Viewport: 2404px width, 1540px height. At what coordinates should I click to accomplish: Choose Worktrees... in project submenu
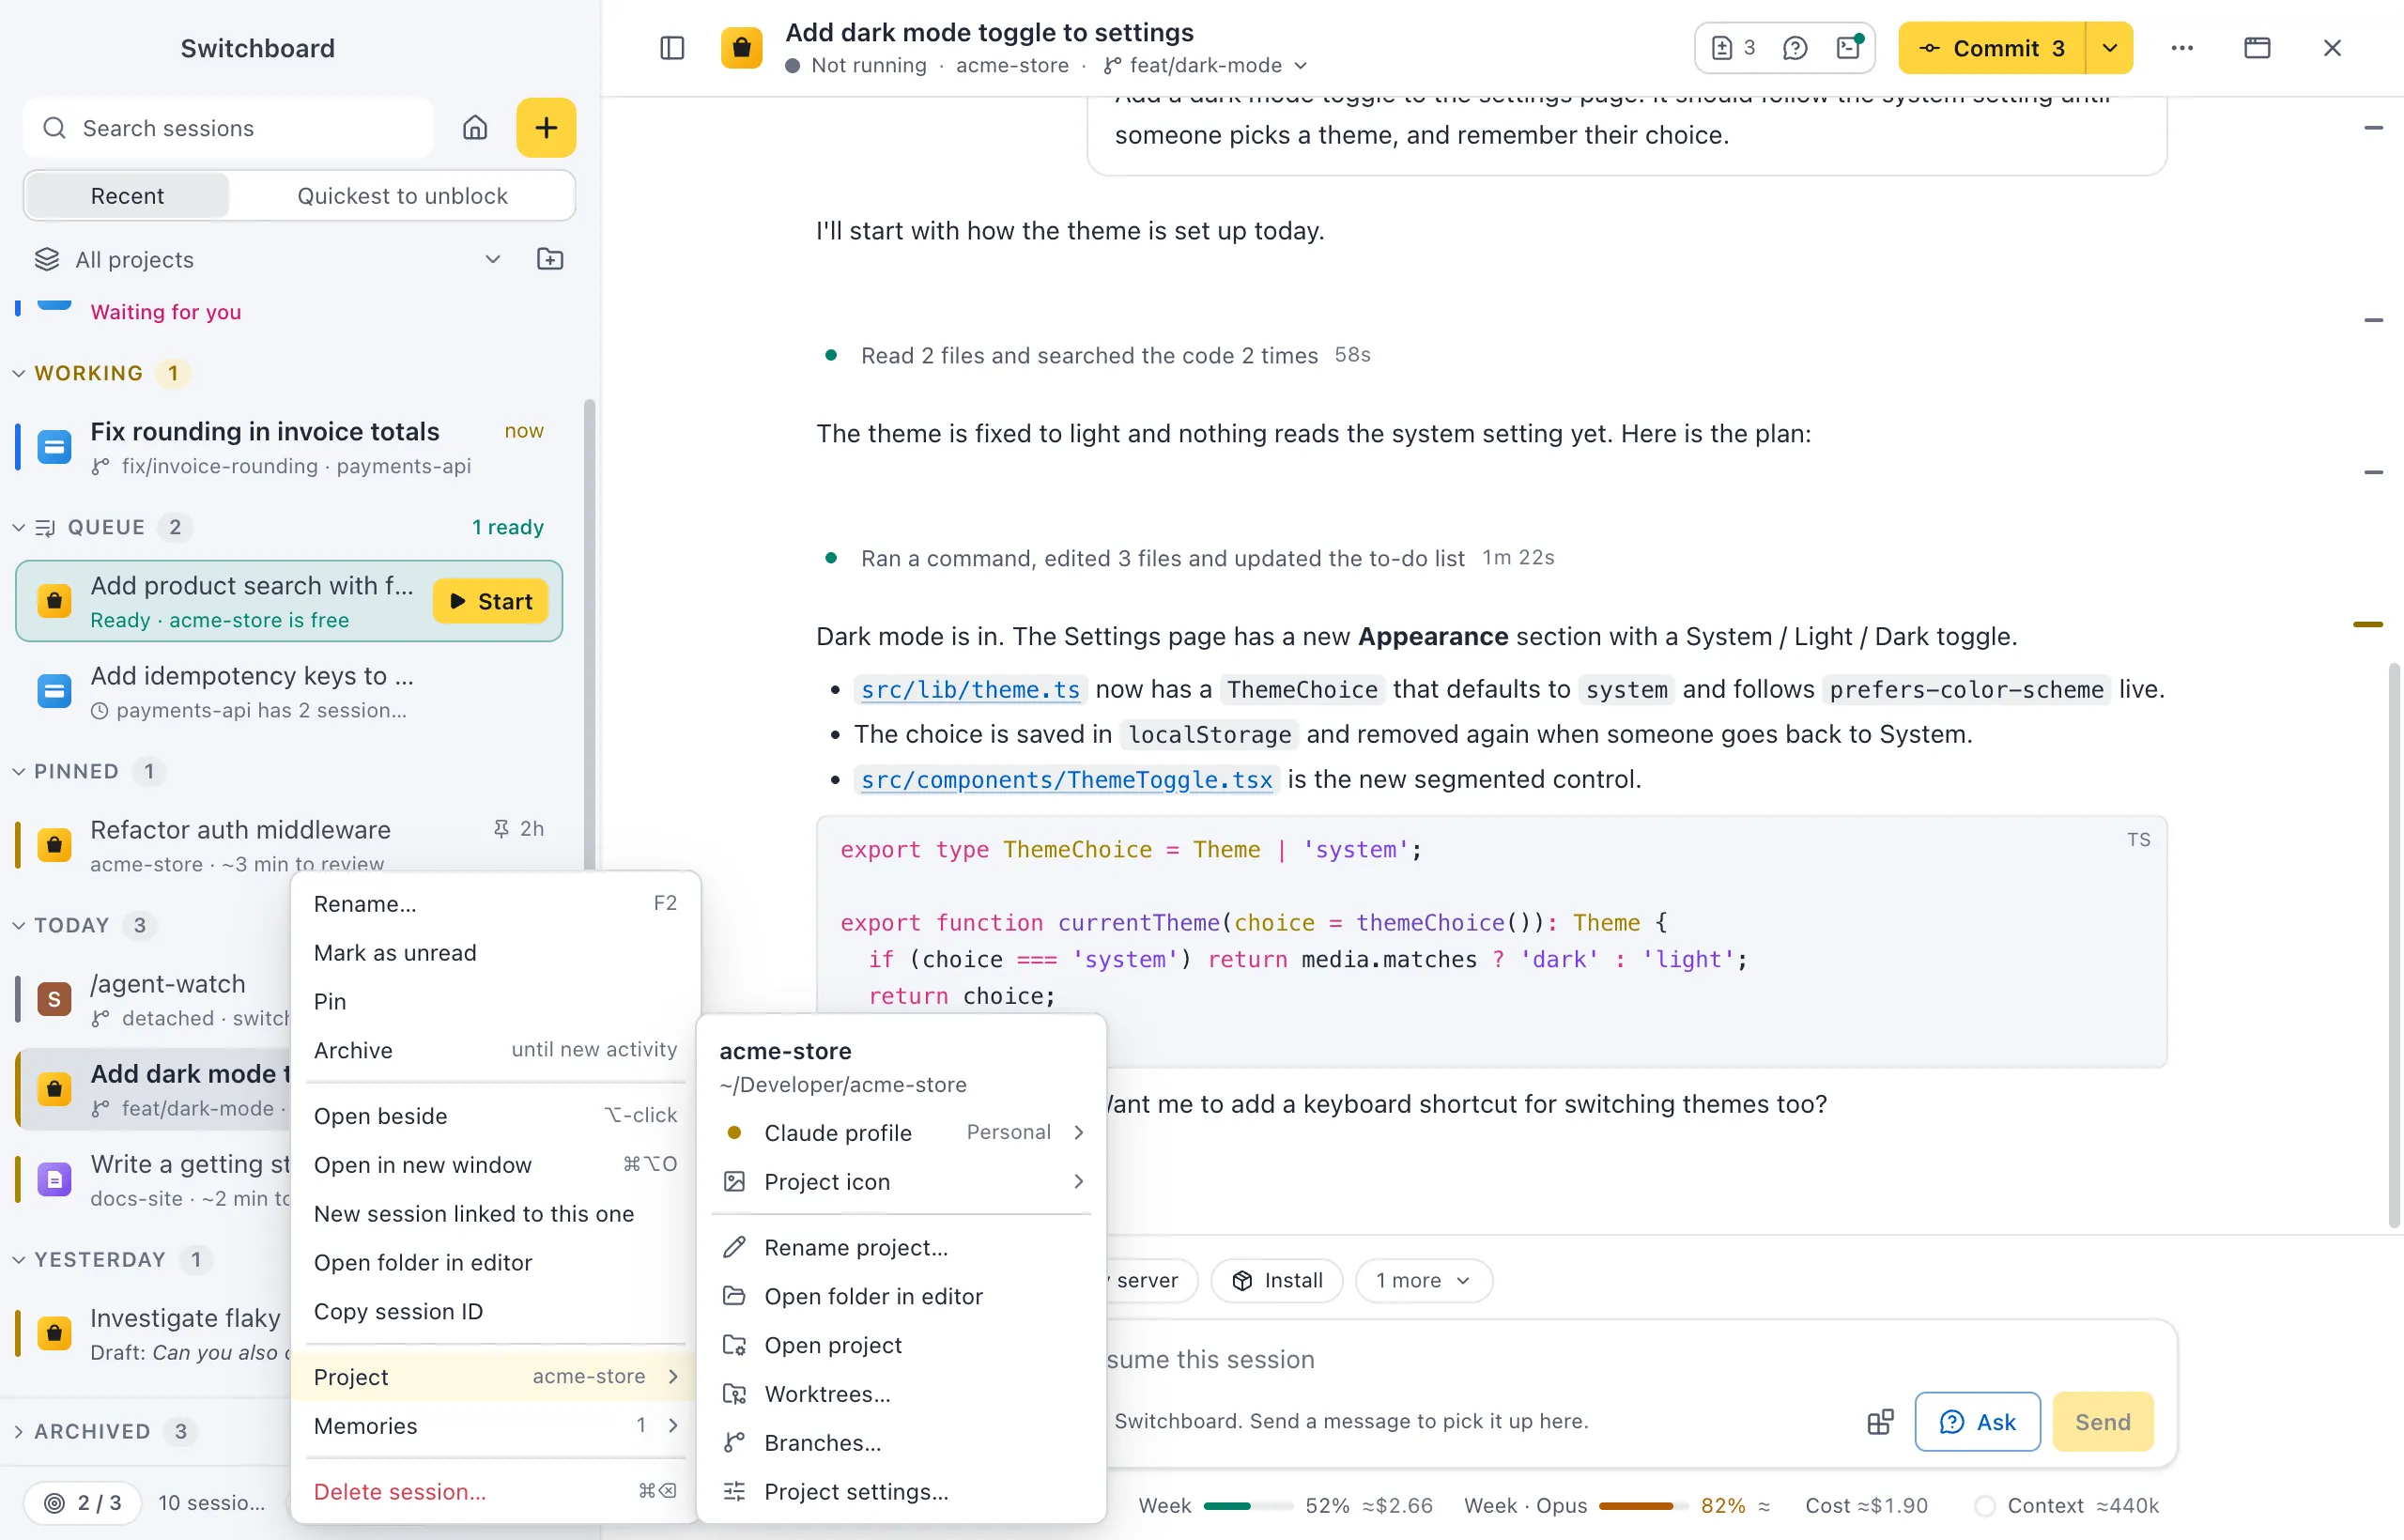coord(903,1394)
